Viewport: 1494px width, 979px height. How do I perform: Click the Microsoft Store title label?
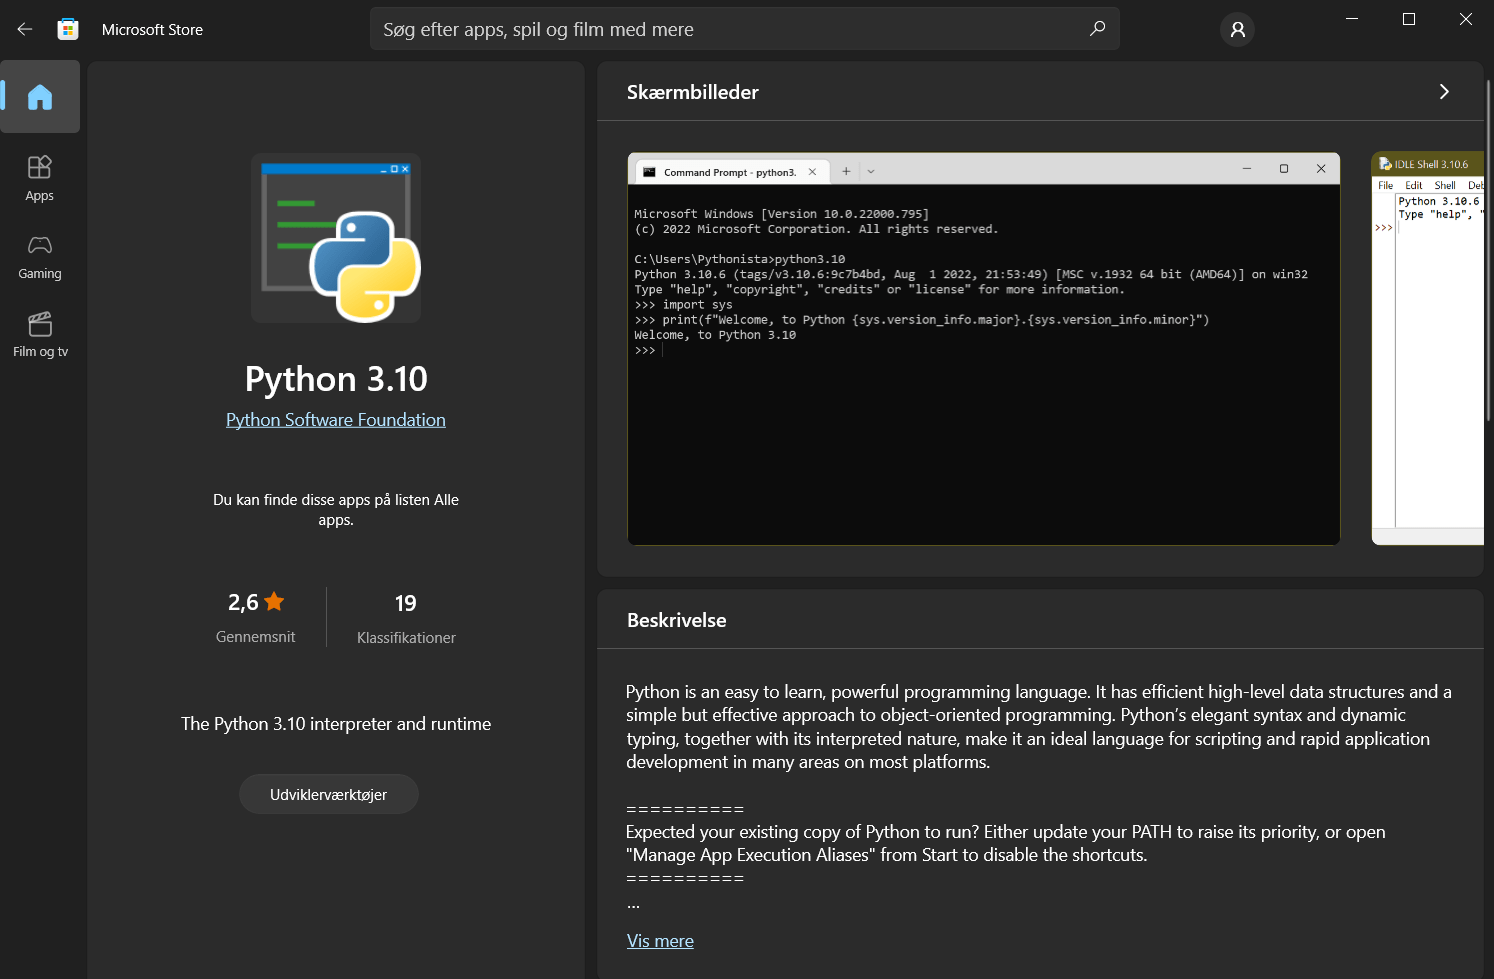point(152,29)
